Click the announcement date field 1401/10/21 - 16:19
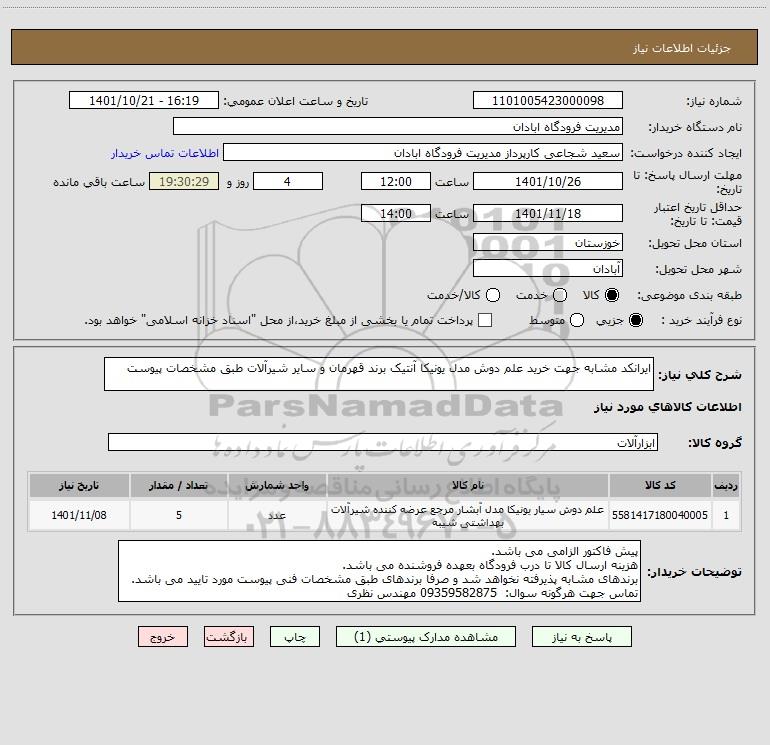Viewport: 770px width, 745px height. (x=144, y=101)
